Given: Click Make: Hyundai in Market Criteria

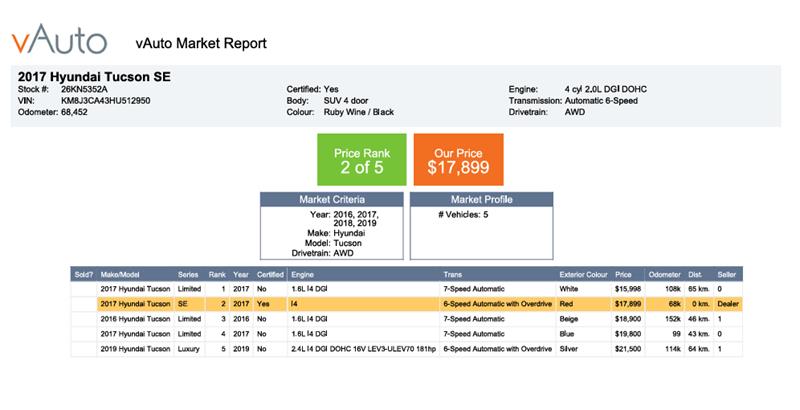Looking at the screenshot, I should point(336,233).
